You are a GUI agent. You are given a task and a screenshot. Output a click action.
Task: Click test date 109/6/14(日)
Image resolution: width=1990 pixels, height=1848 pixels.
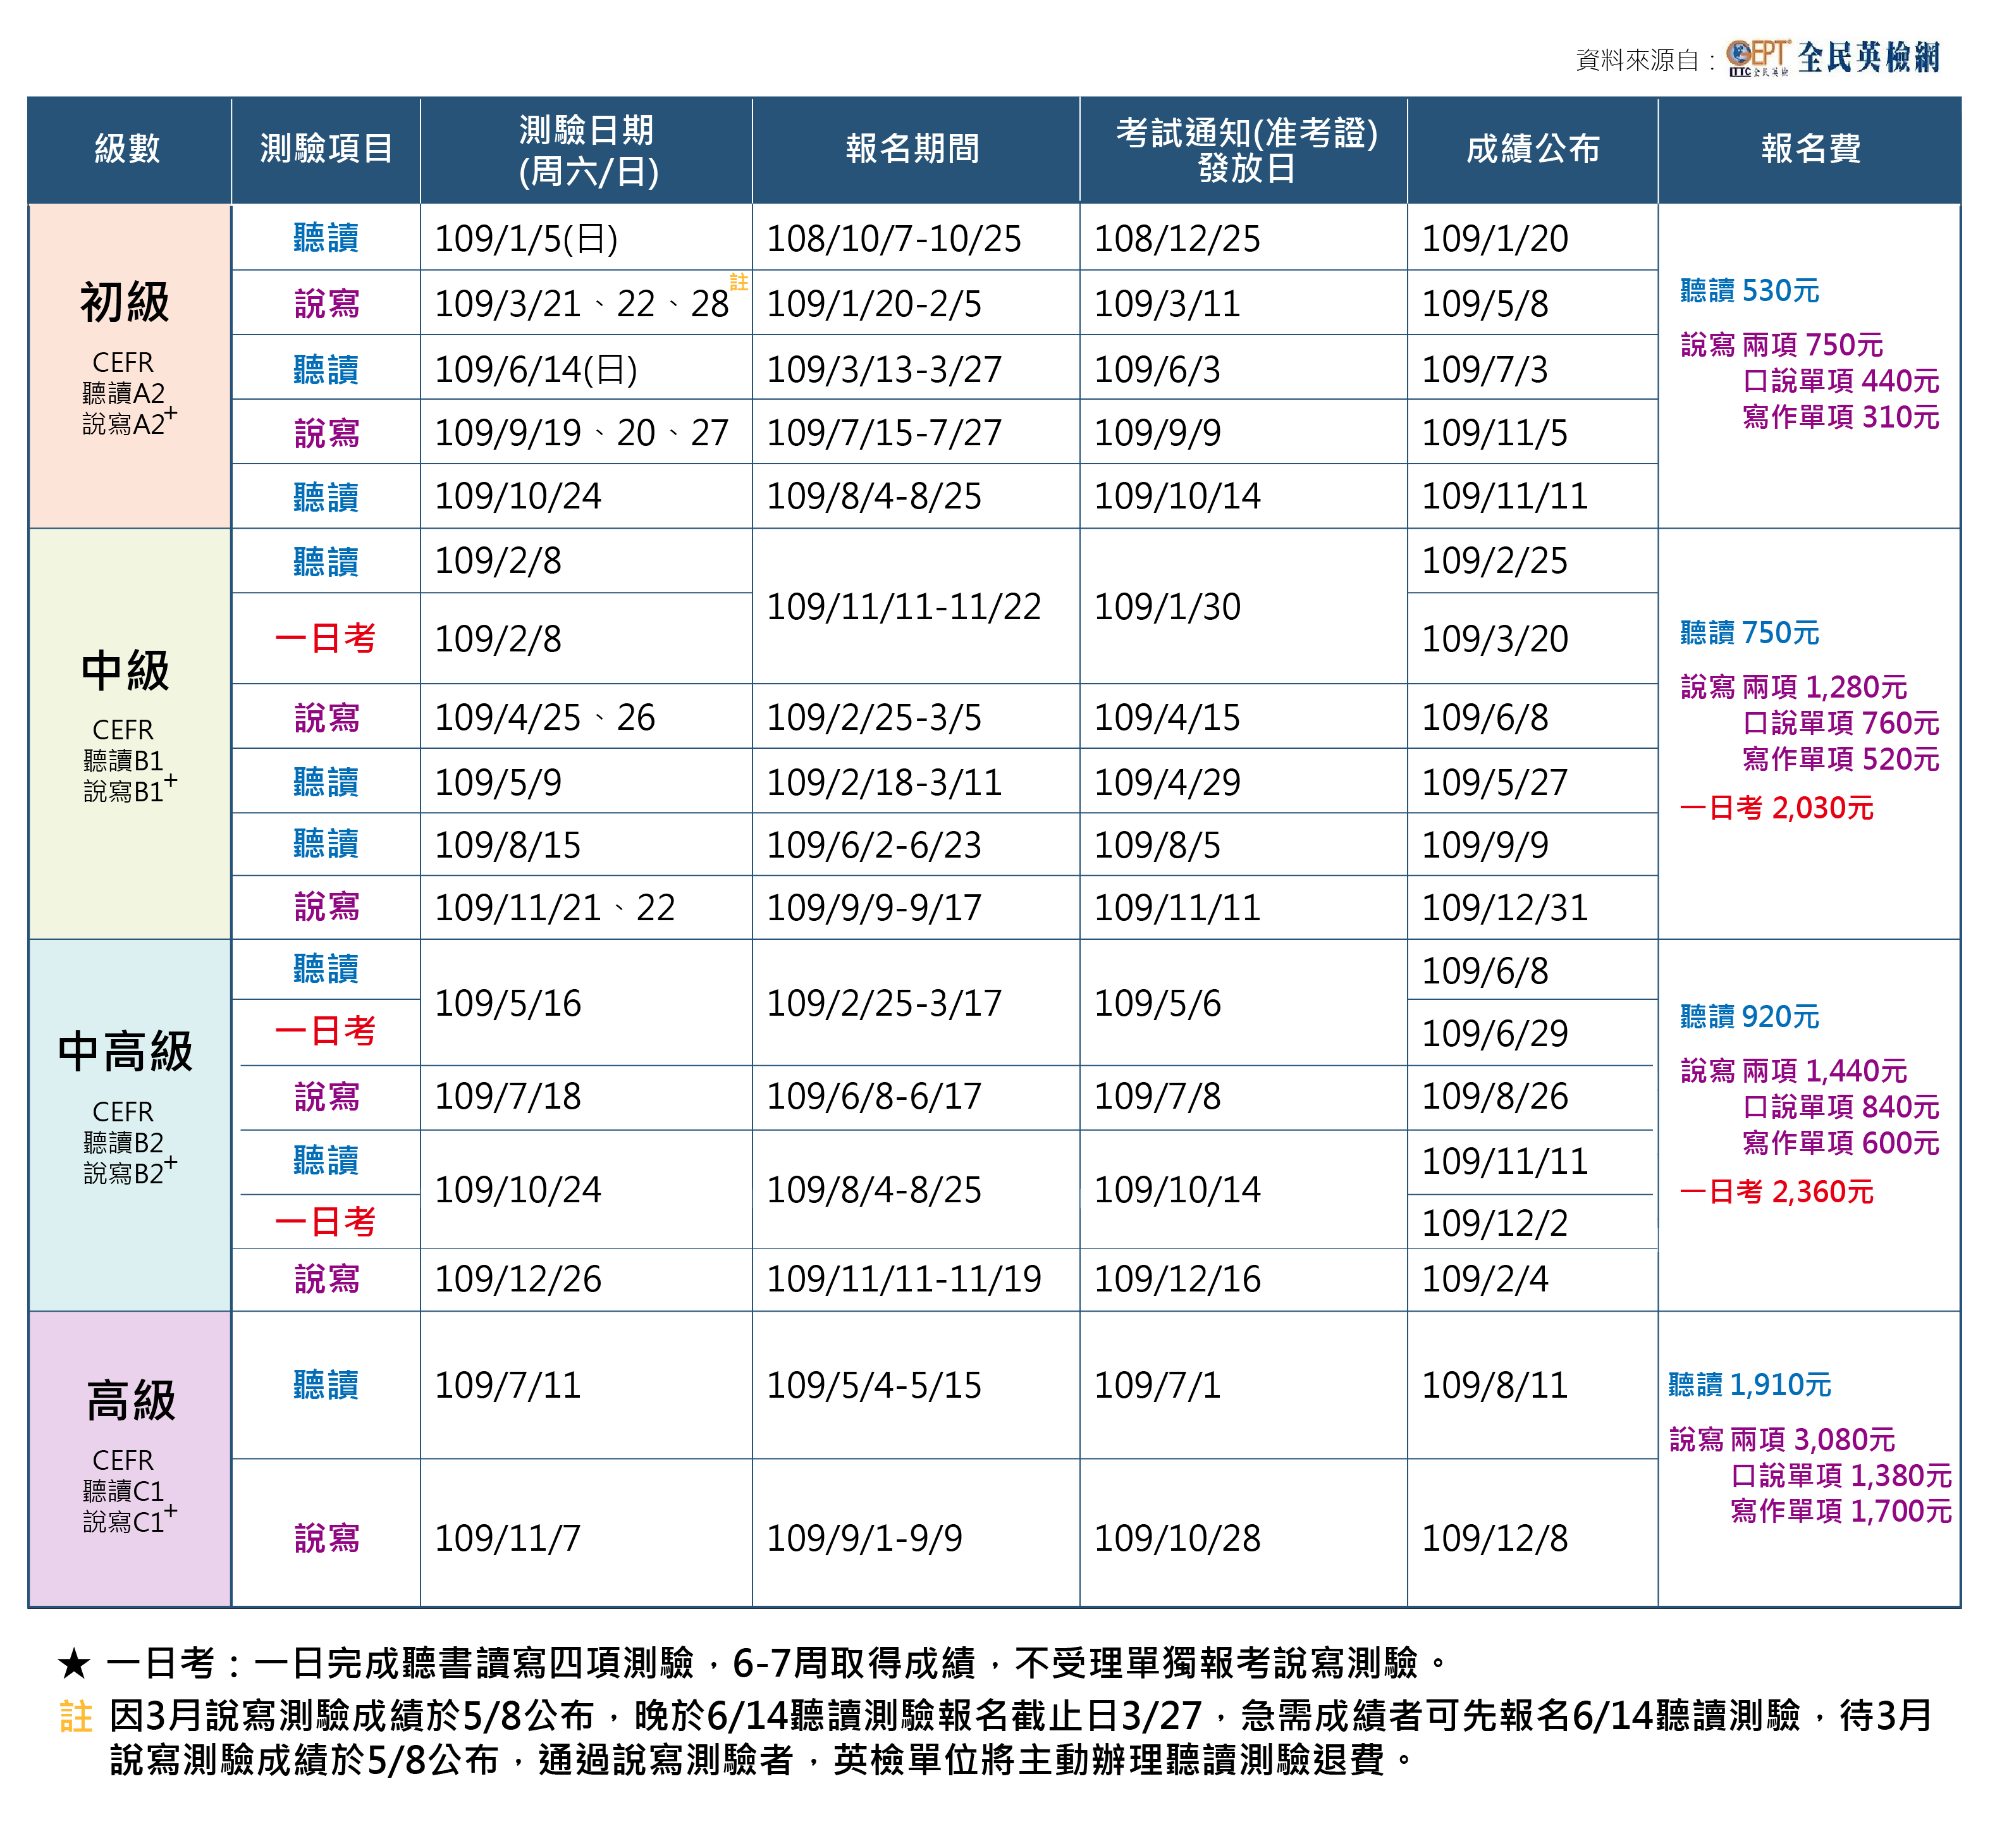click(x=536, y=370)
